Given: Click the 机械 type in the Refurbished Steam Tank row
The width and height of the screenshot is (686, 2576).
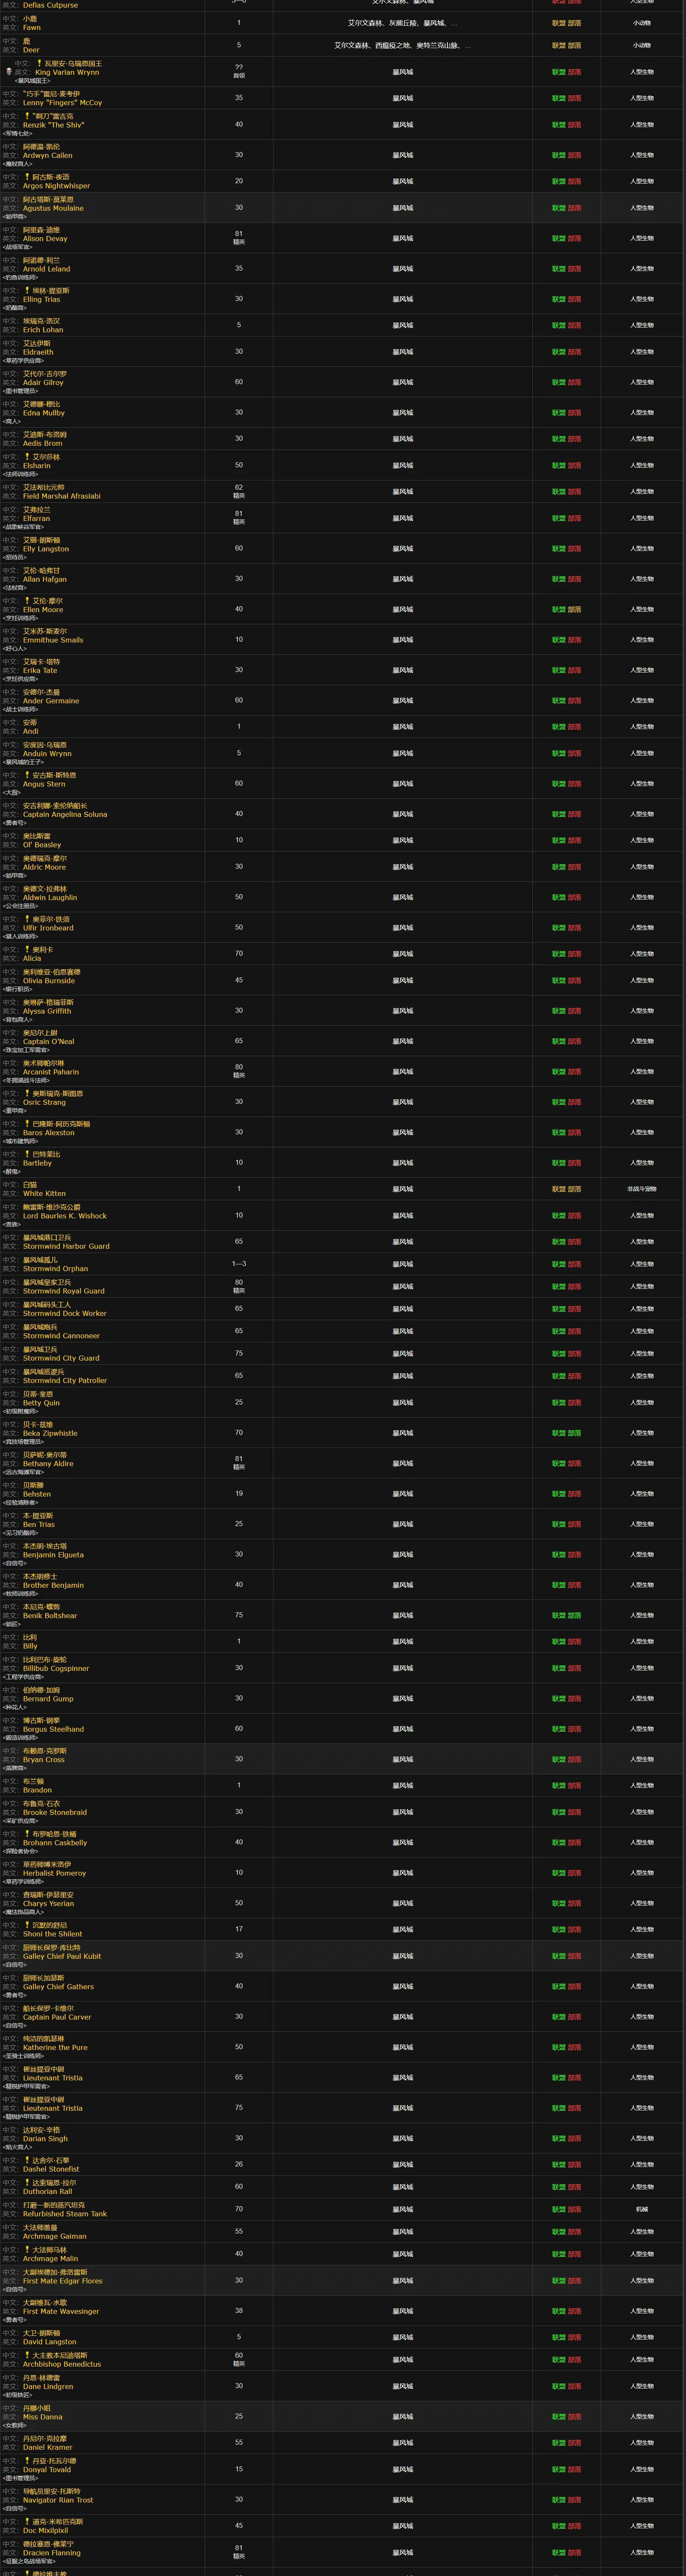Looking at the screenshot, I should click(642, 2209).
